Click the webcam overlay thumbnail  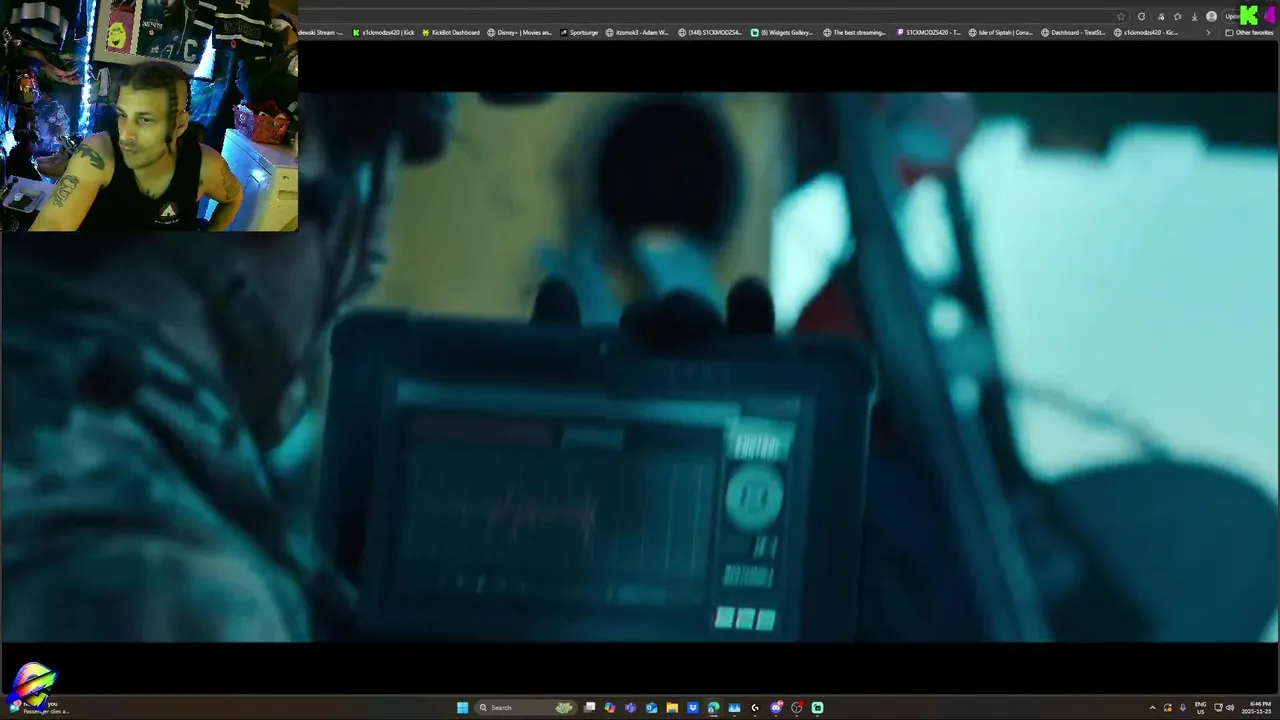[x=149, y=116]
